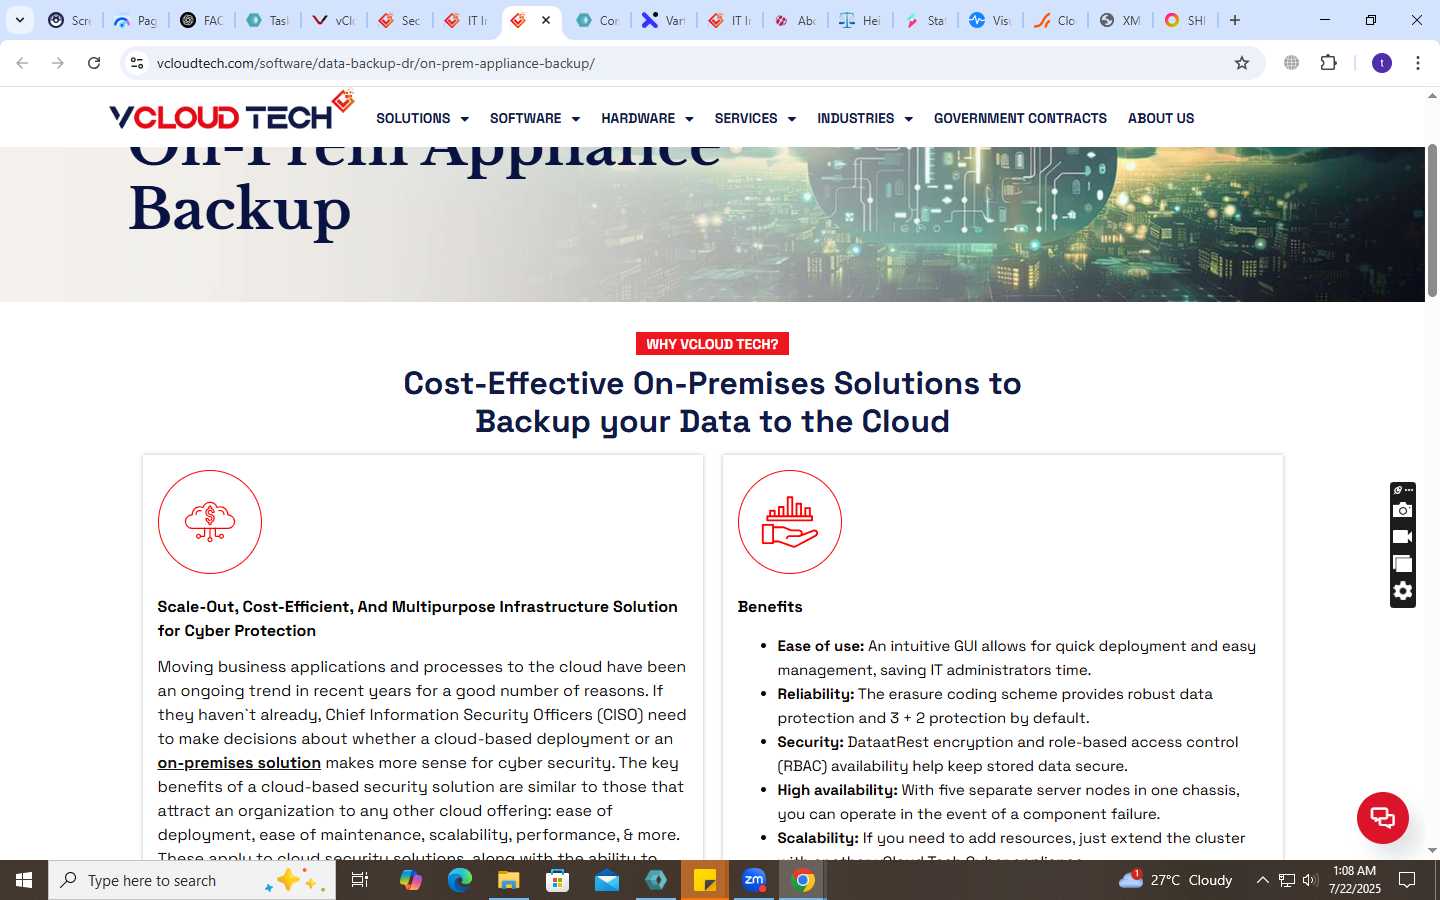
Task: Open the browser Extensions puzzle icon
Action: coord(1328,63)
